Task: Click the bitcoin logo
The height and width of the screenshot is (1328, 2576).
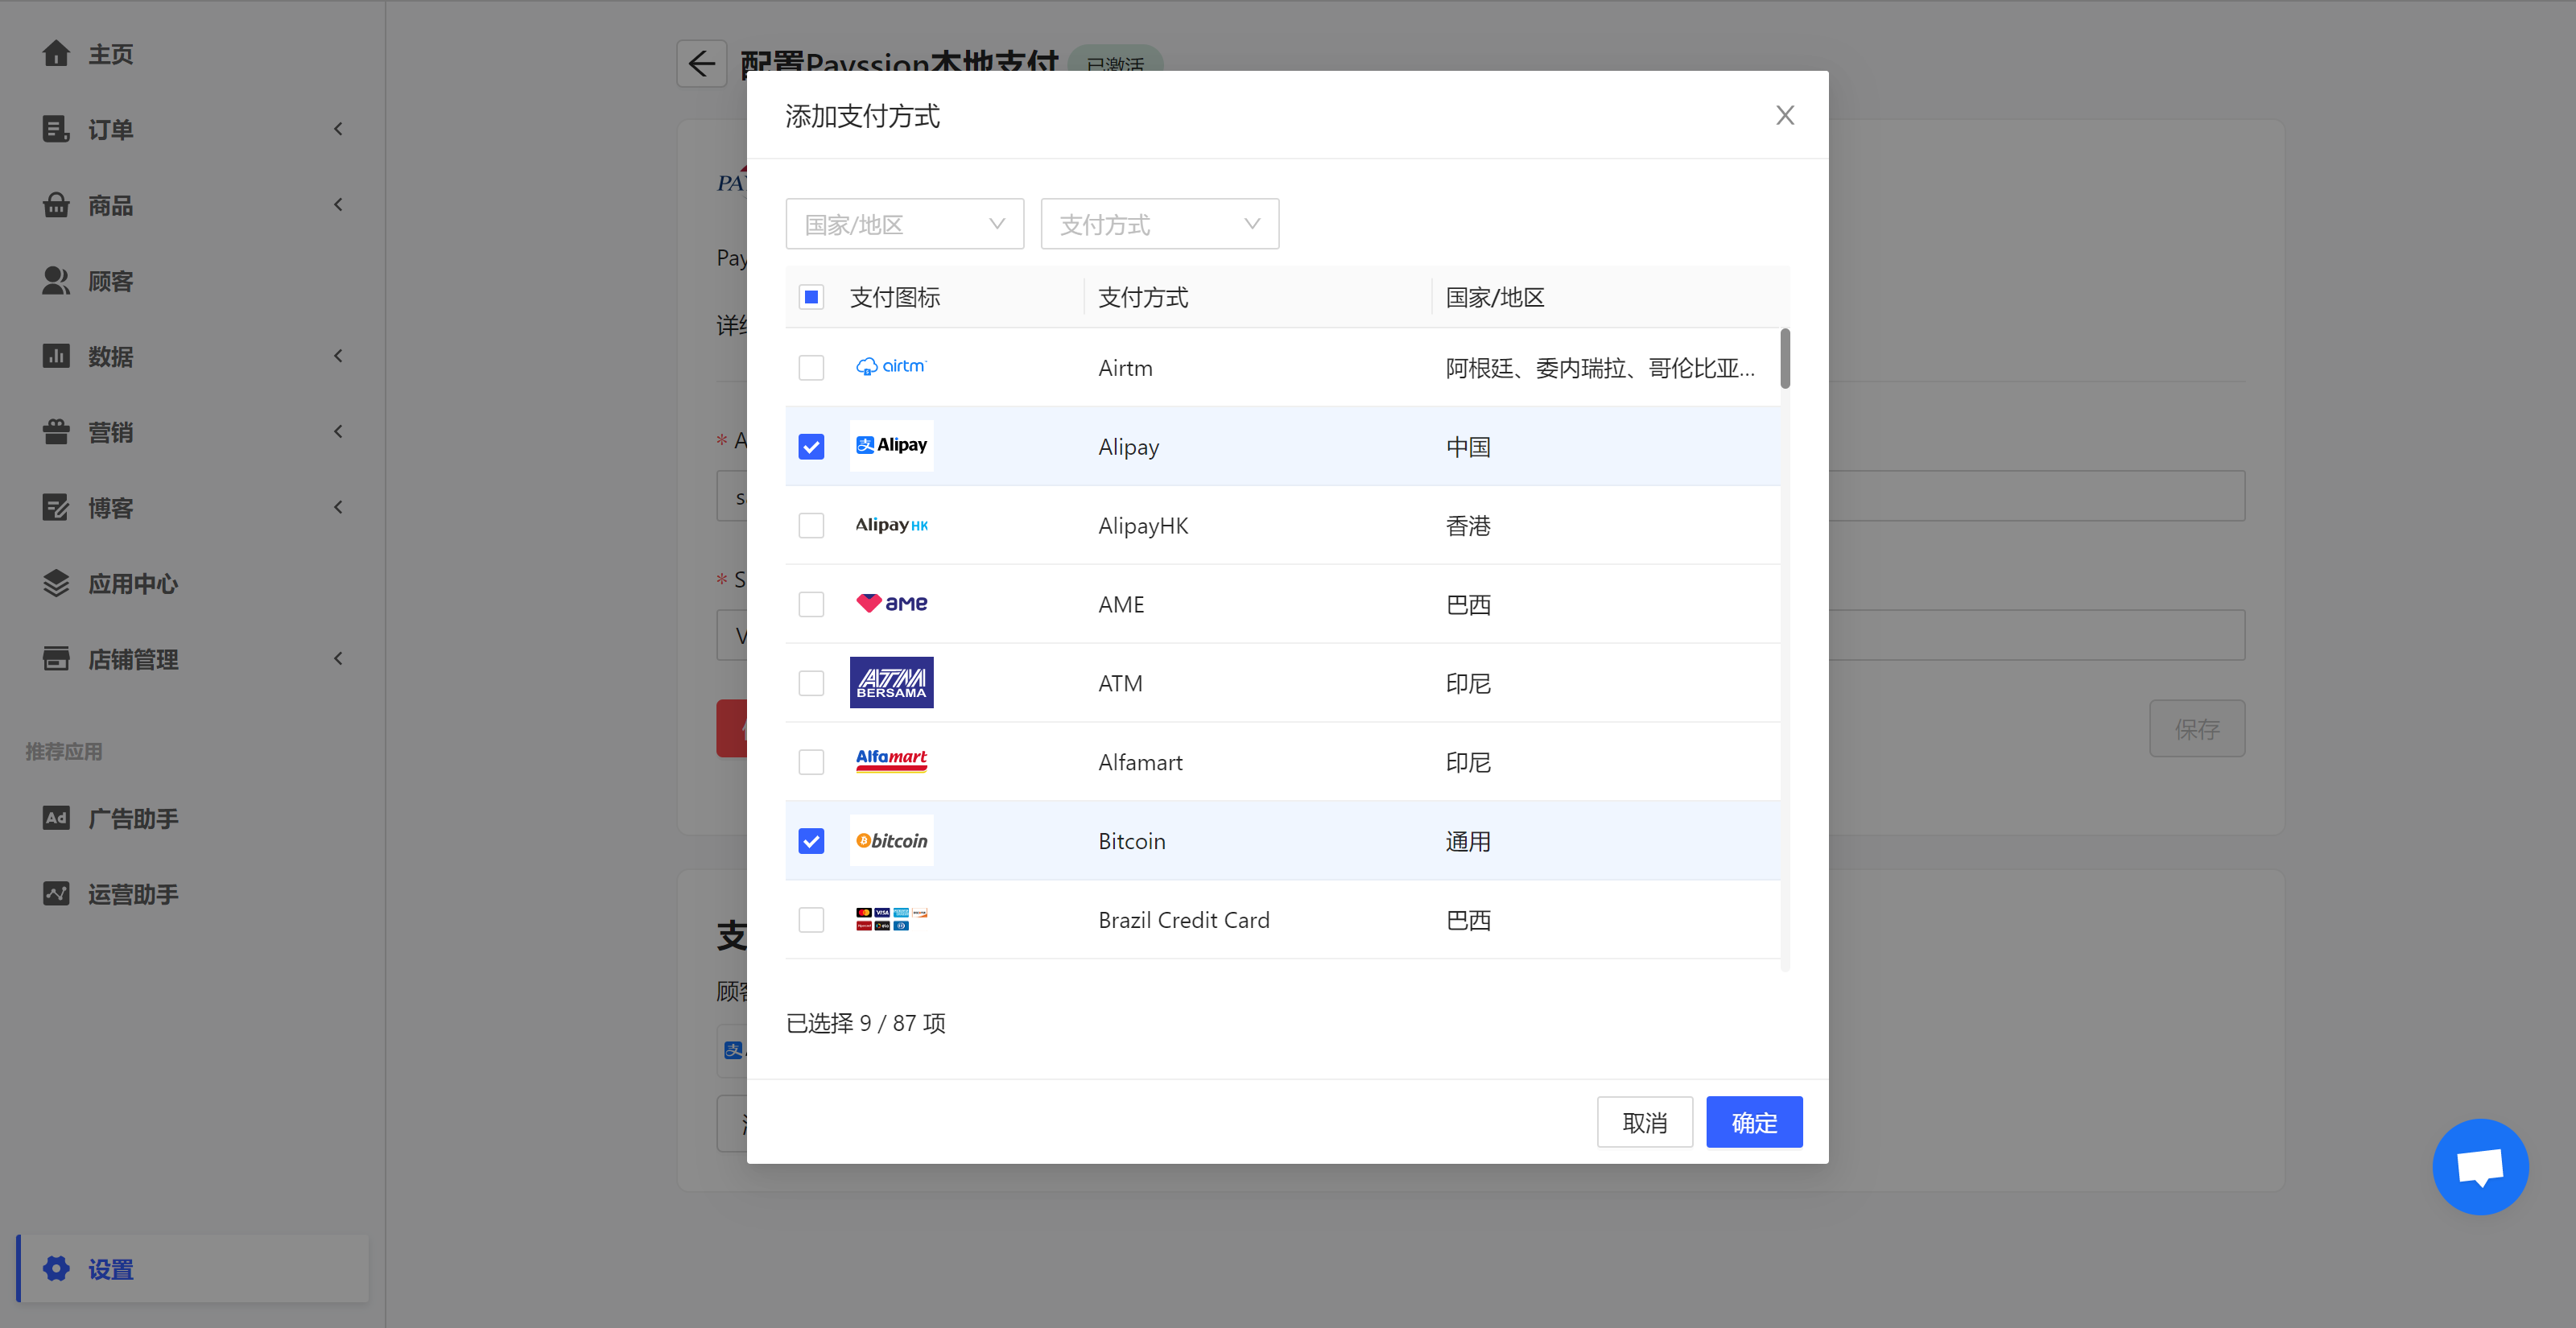Action: pos(891,841)
